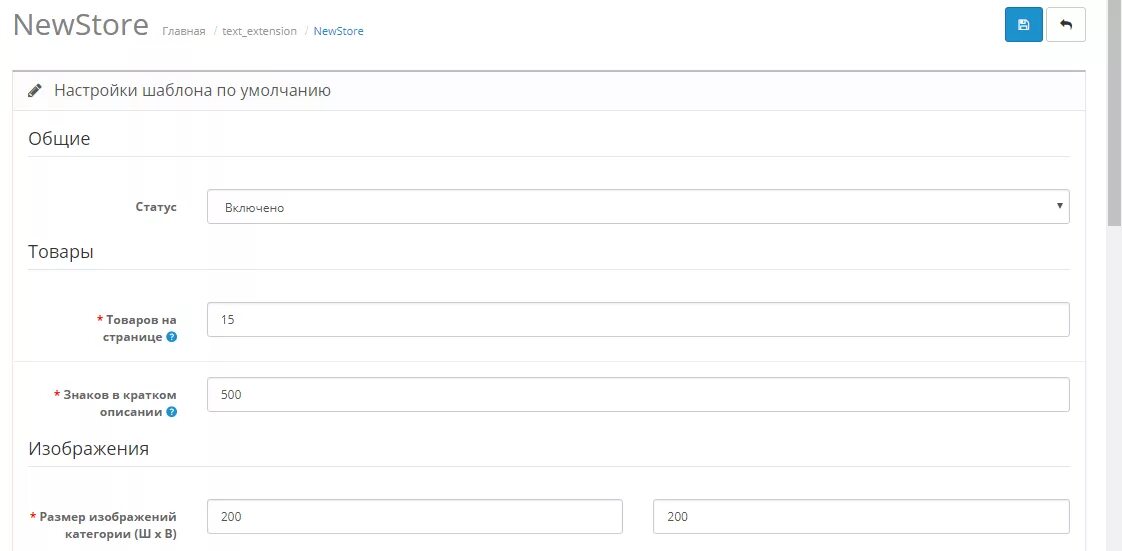Click the category image width field (first 200)
Screen dimensions: 1122x551
[415, 517]
